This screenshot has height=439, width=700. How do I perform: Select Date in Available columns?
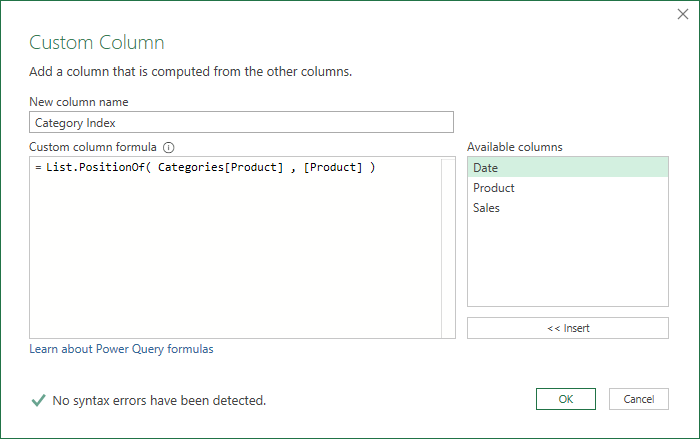568,167
